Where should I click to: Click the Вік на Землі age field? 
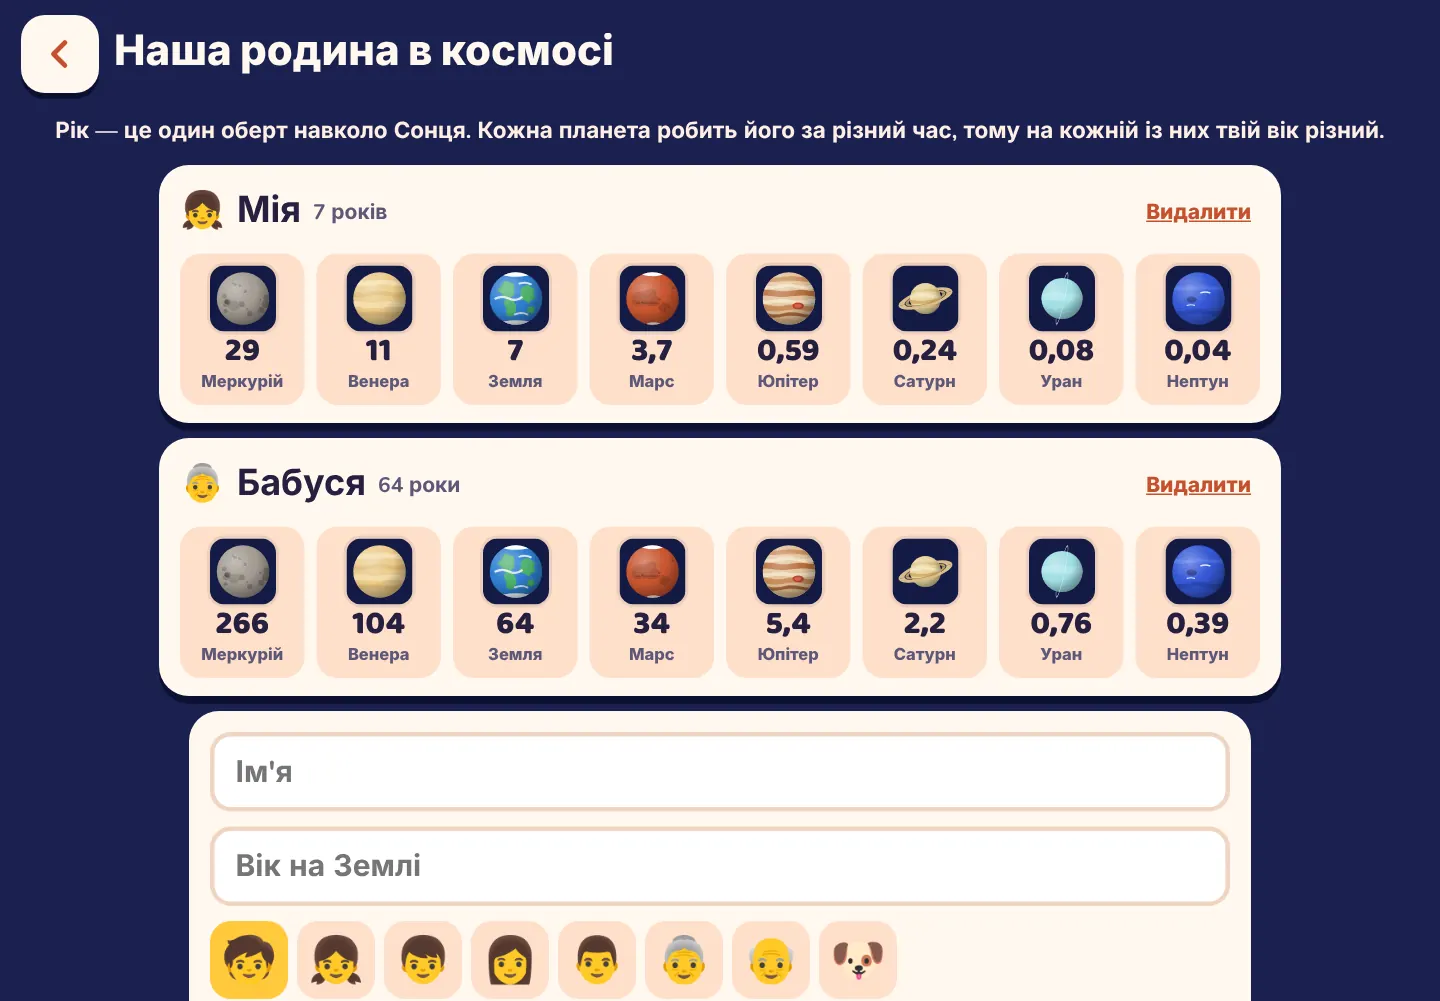[x=720, y=866]
